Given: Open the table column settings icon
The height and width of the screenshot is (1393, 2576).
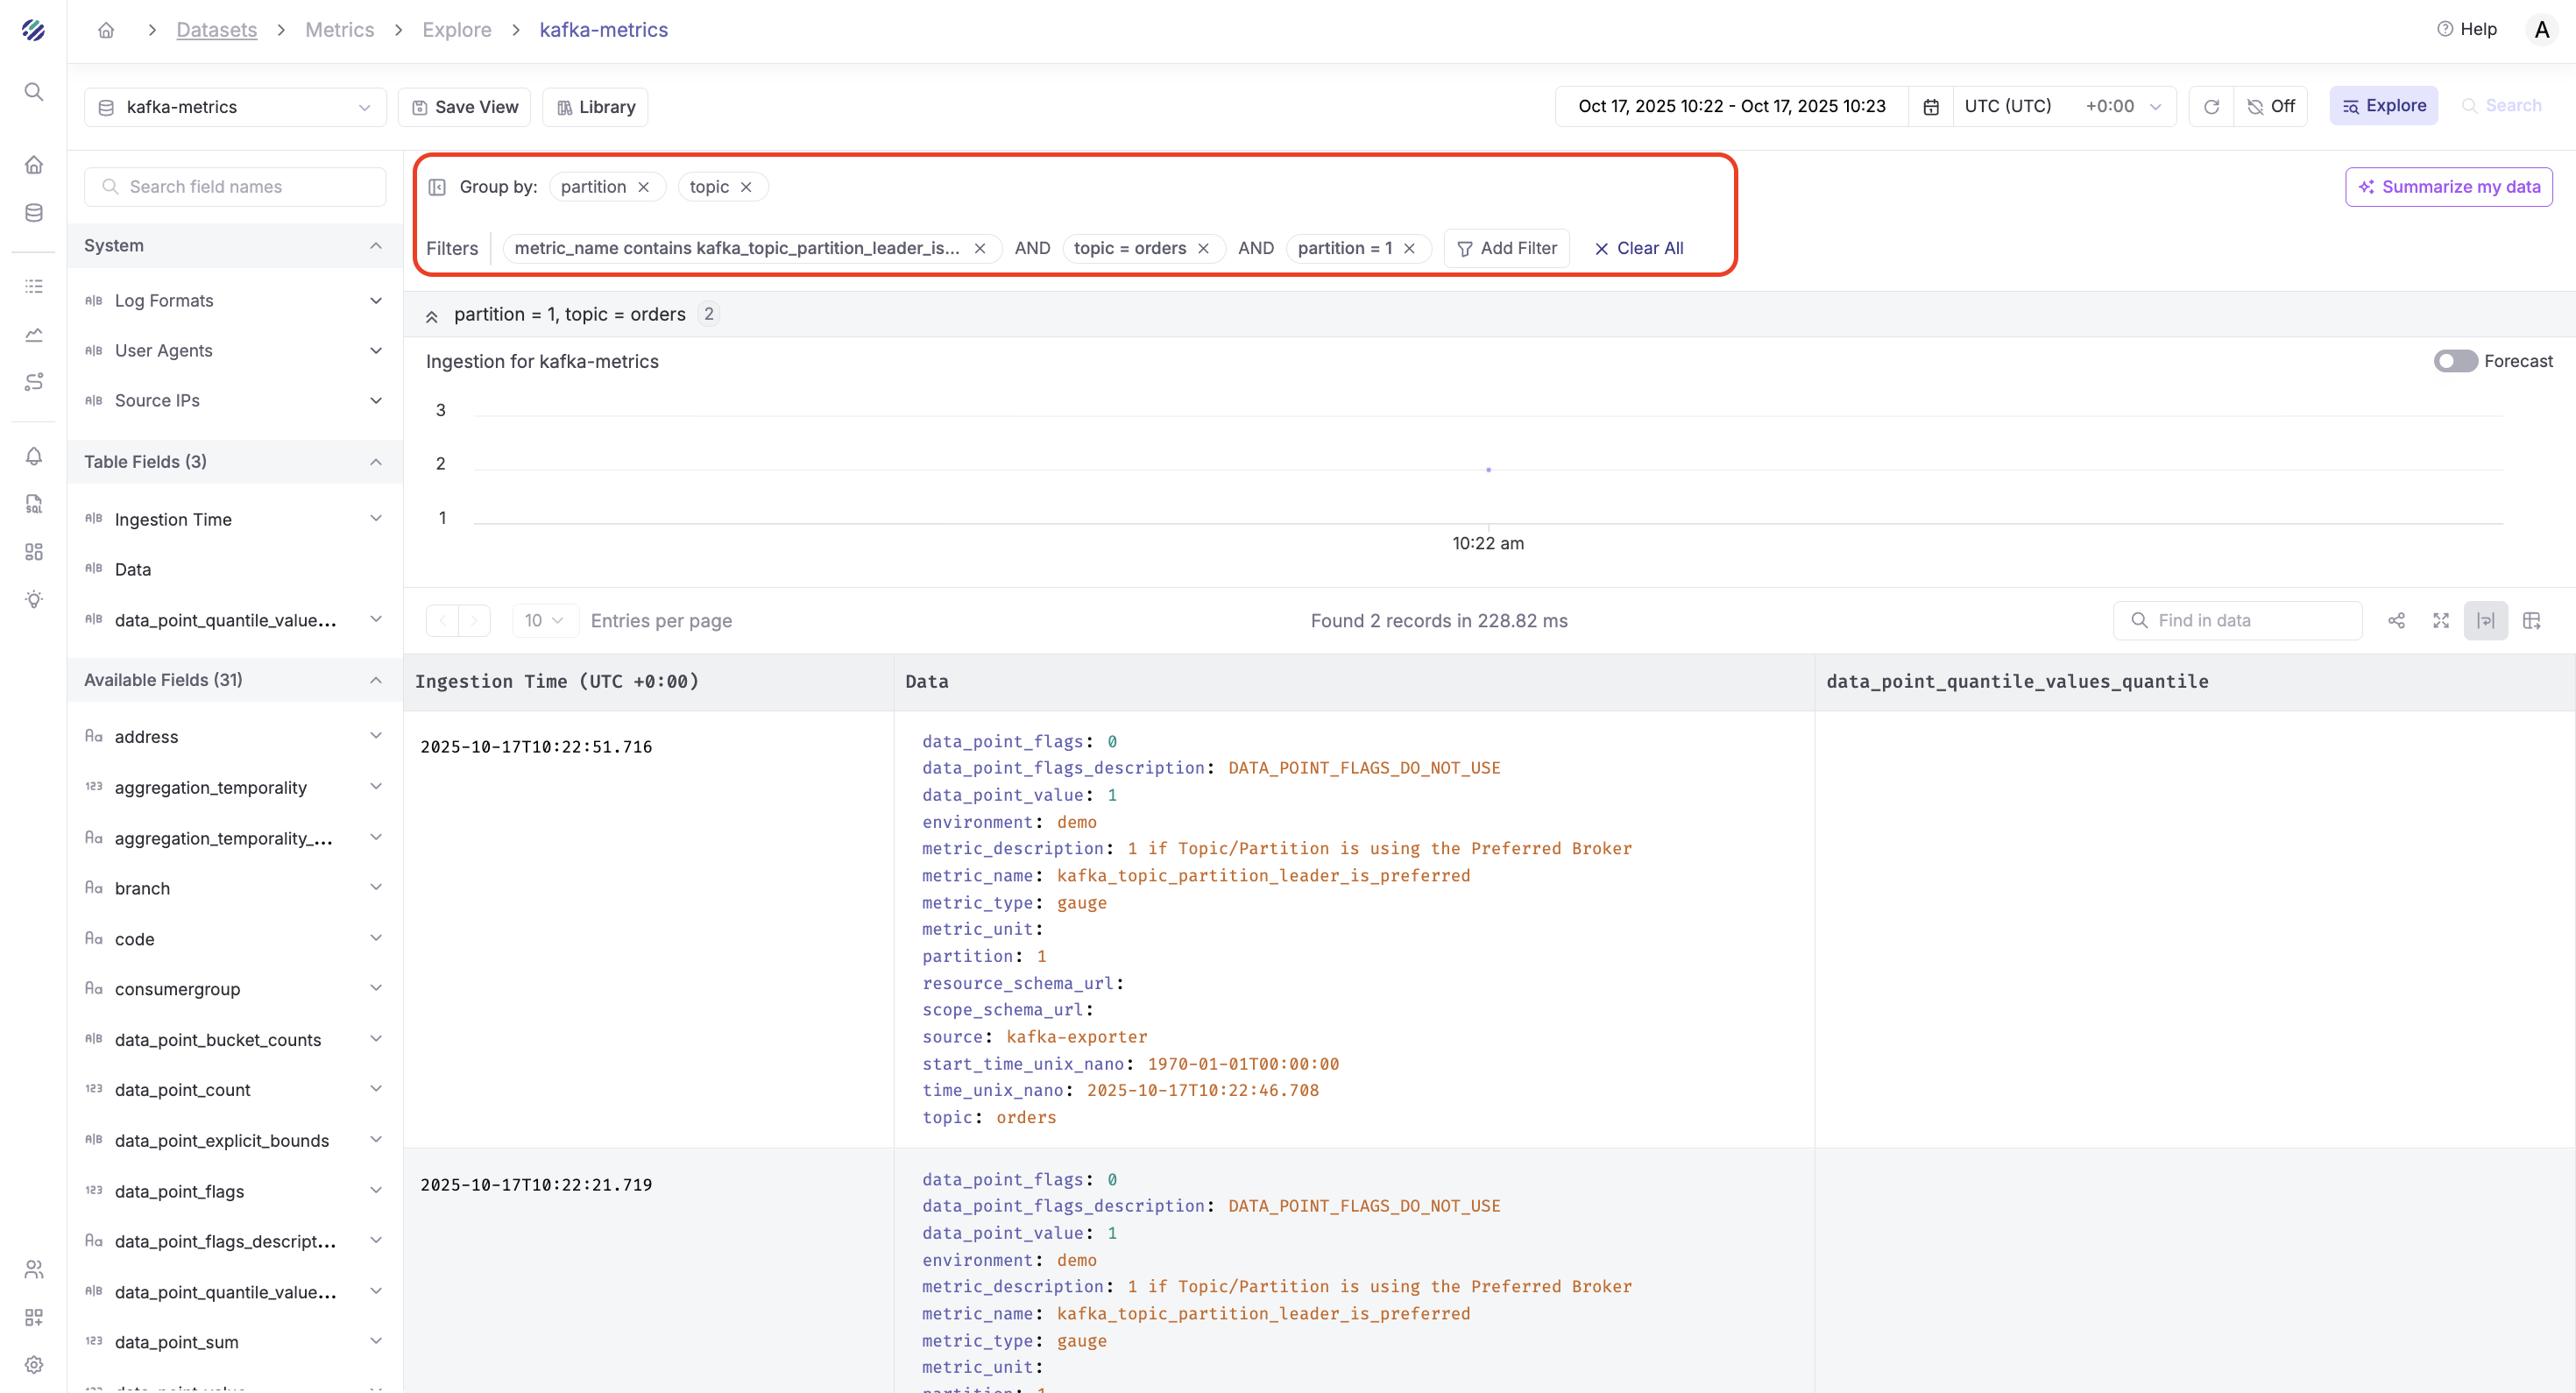Looking at the screenshot, I should (2532, 621).
